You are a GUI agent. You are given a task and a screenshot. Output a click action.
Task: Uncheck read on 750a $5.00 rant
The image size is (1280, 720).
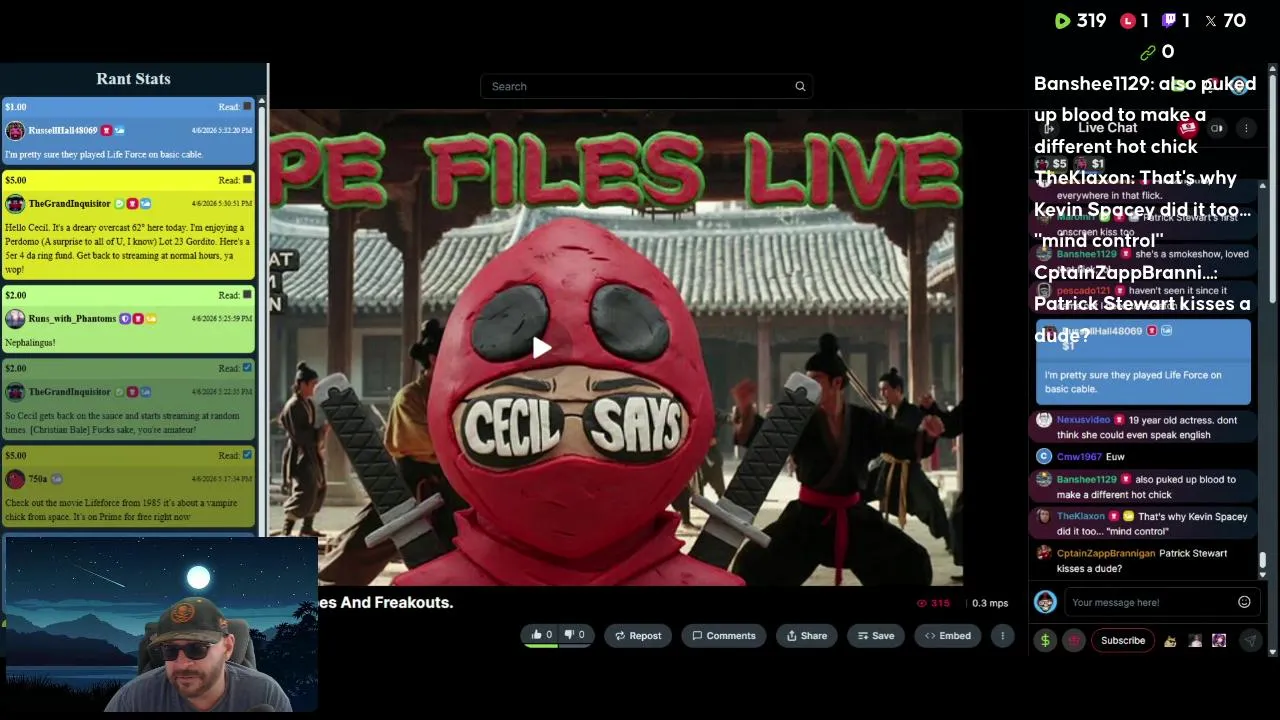247,455
